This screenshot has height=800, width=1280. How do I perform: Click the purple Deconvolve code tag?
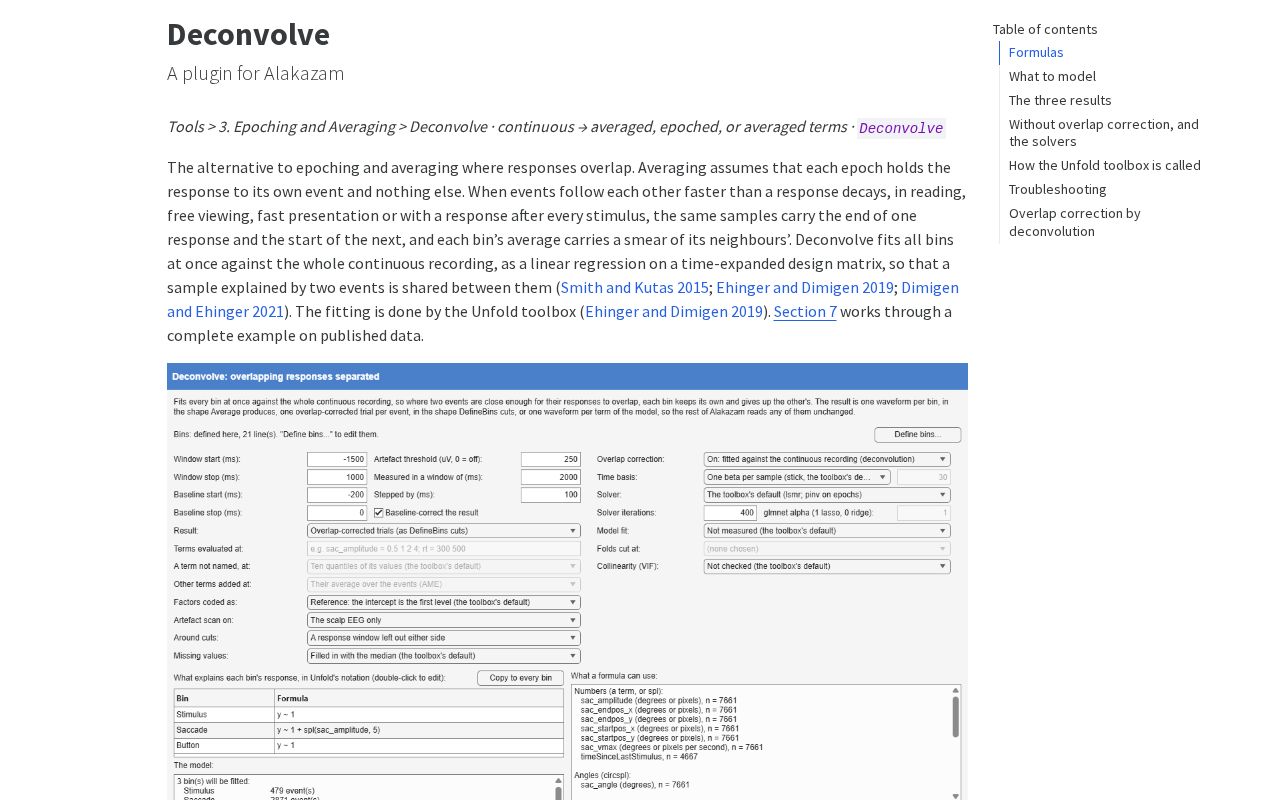coord(901,128)
